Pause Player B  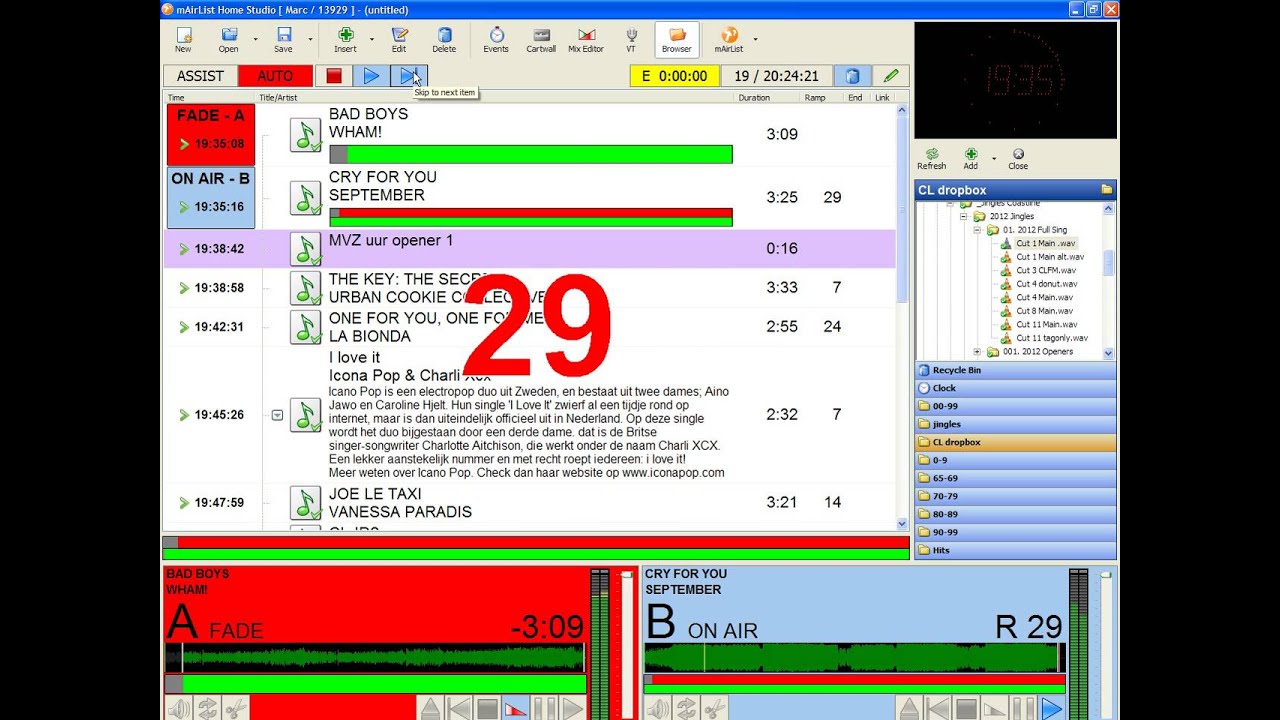1022,709
